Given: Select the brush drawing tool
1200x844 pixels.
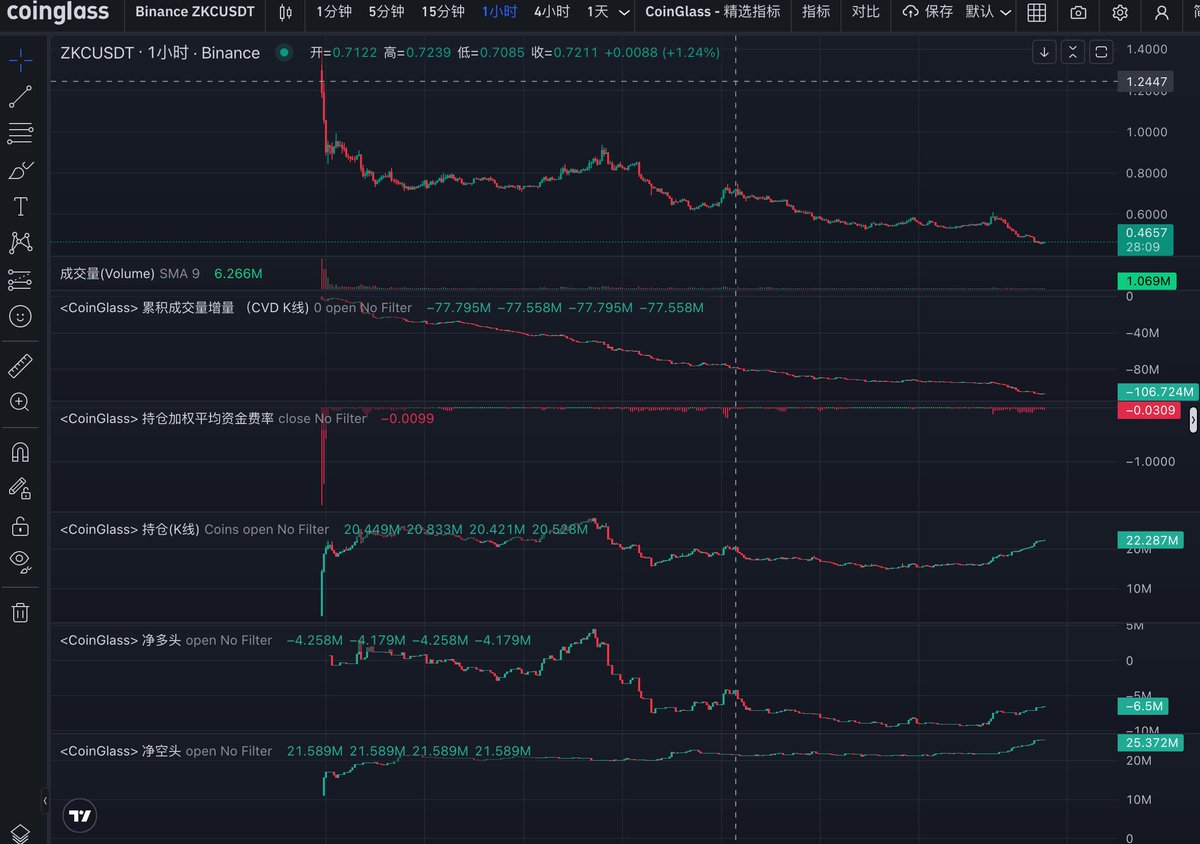Looking at the screenshot, I should [20, 170].
